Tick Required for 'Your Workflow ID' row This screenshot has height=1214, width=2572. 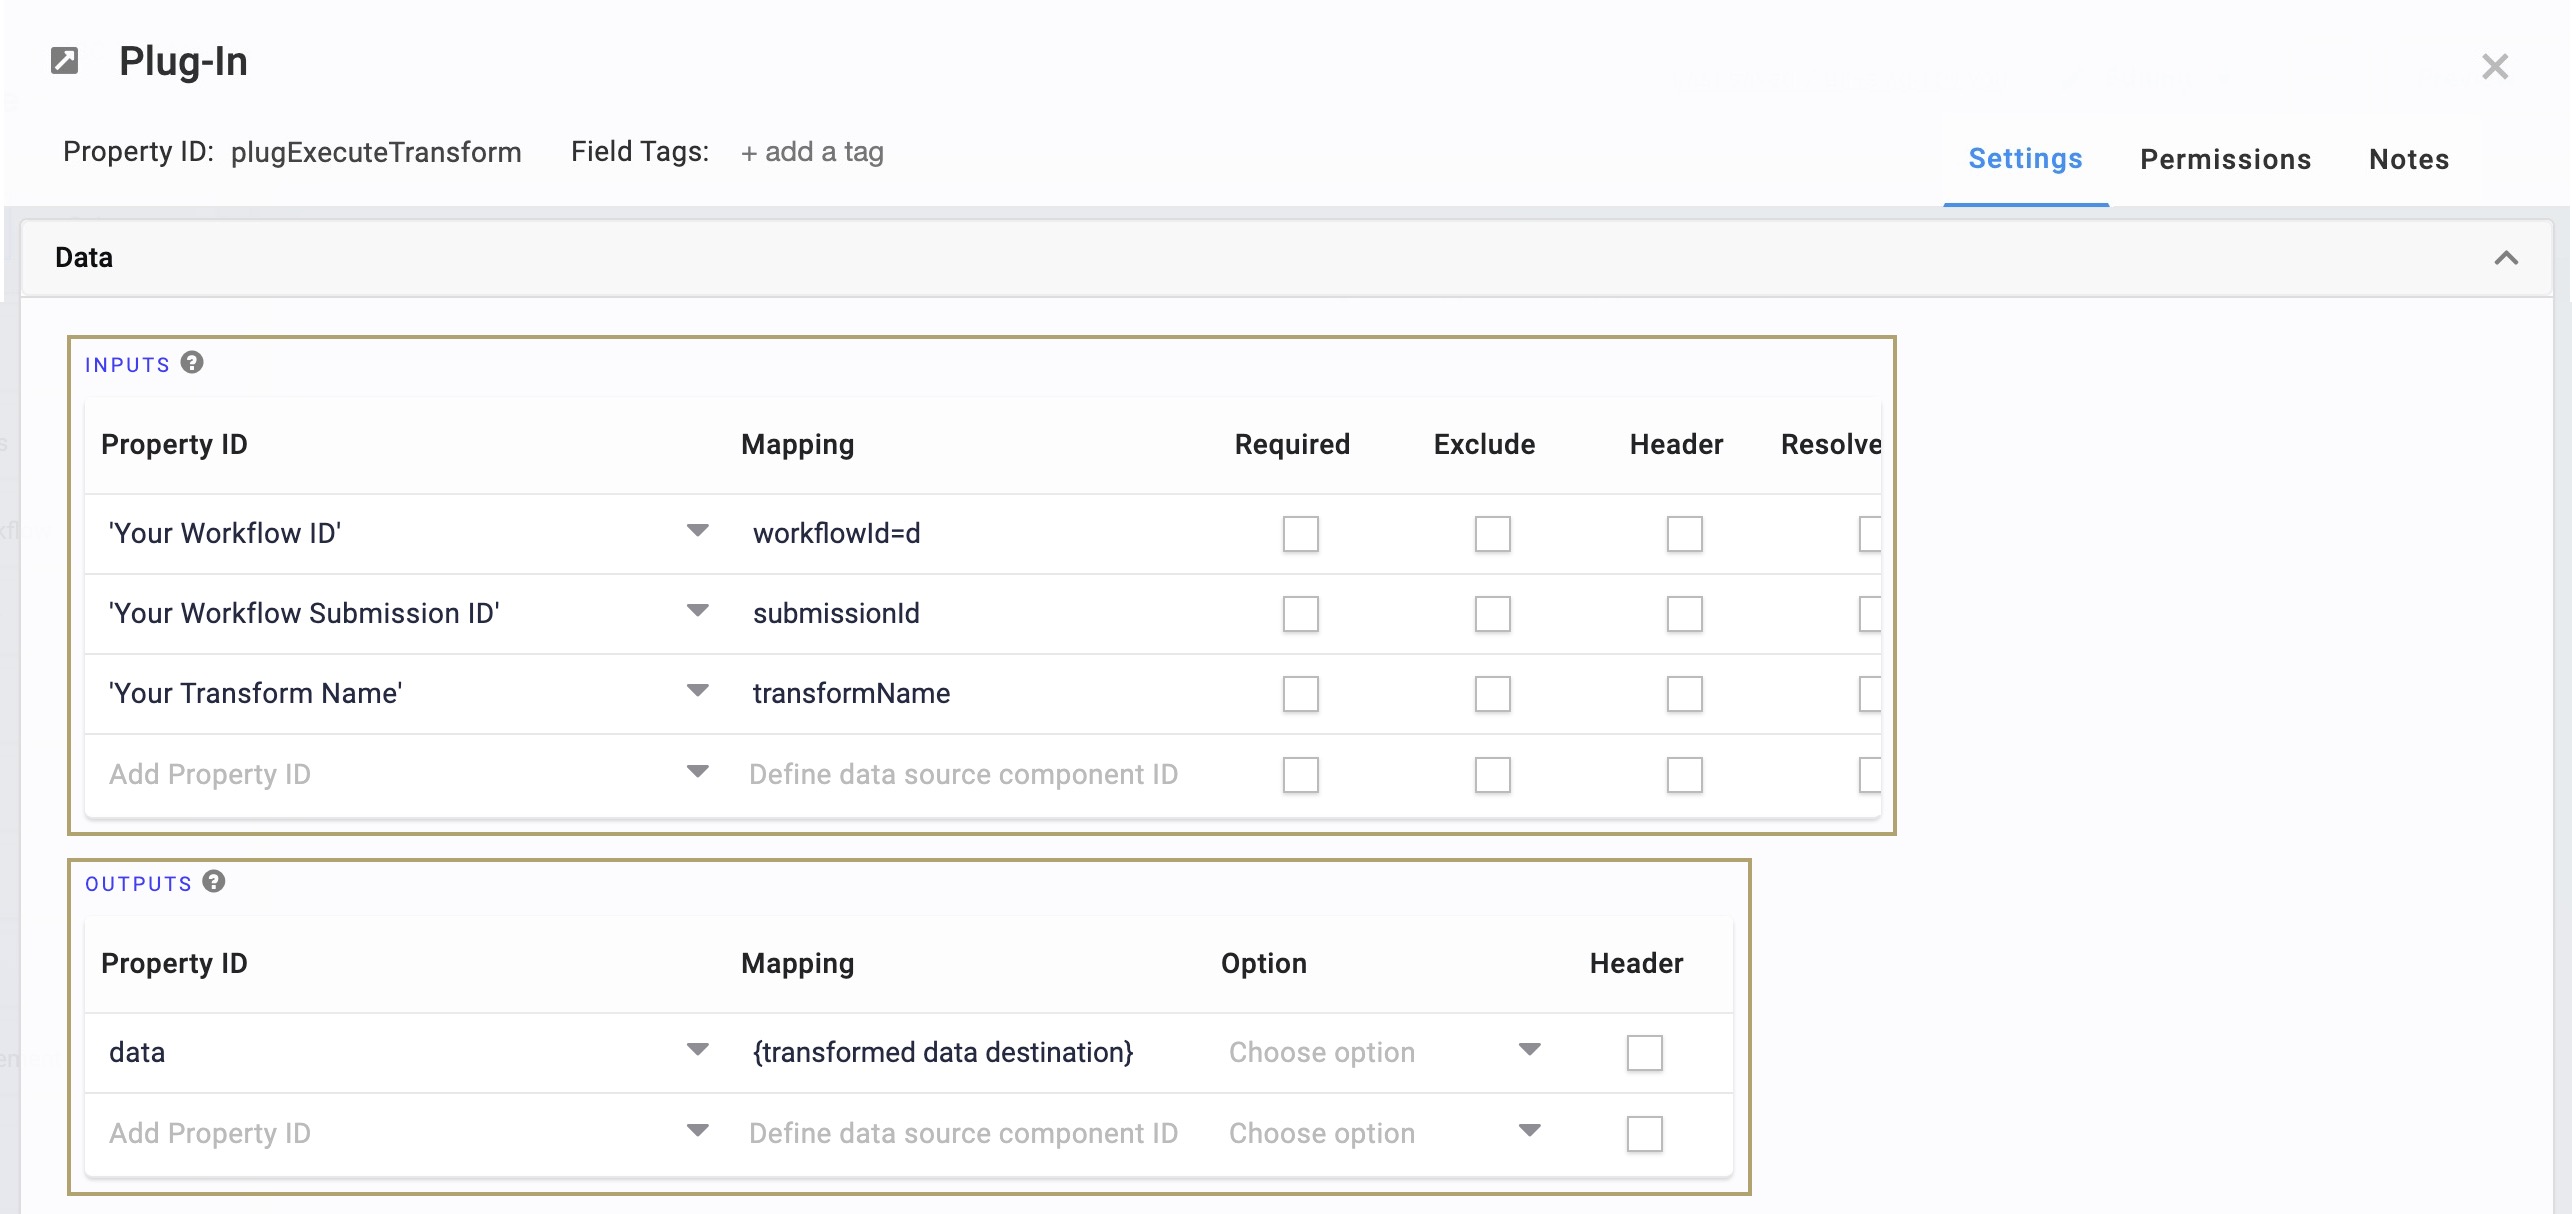coord(1301,534)
